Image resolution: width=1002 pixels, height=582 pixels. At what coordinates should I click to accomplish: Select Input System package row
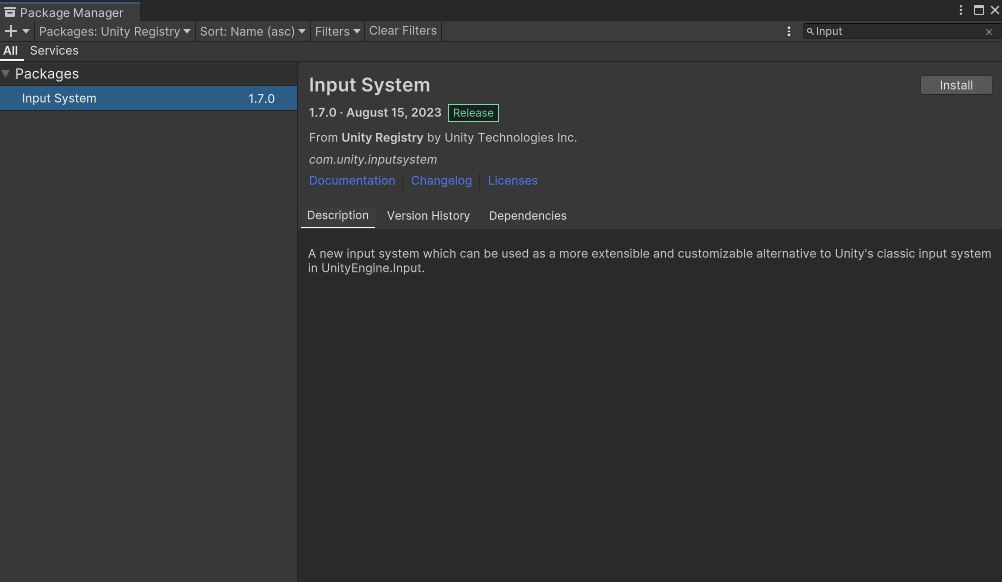point(148,98)
